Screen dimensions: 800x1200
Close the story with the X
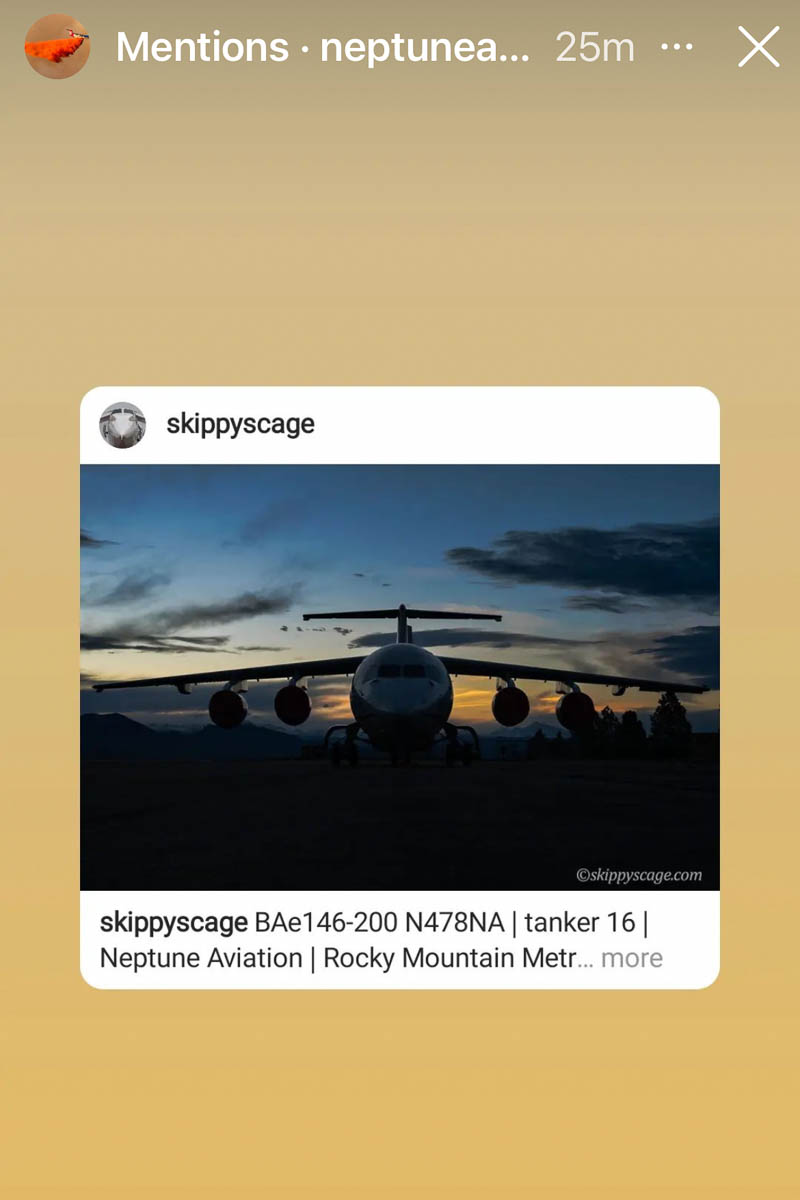[x=759, y=47]
